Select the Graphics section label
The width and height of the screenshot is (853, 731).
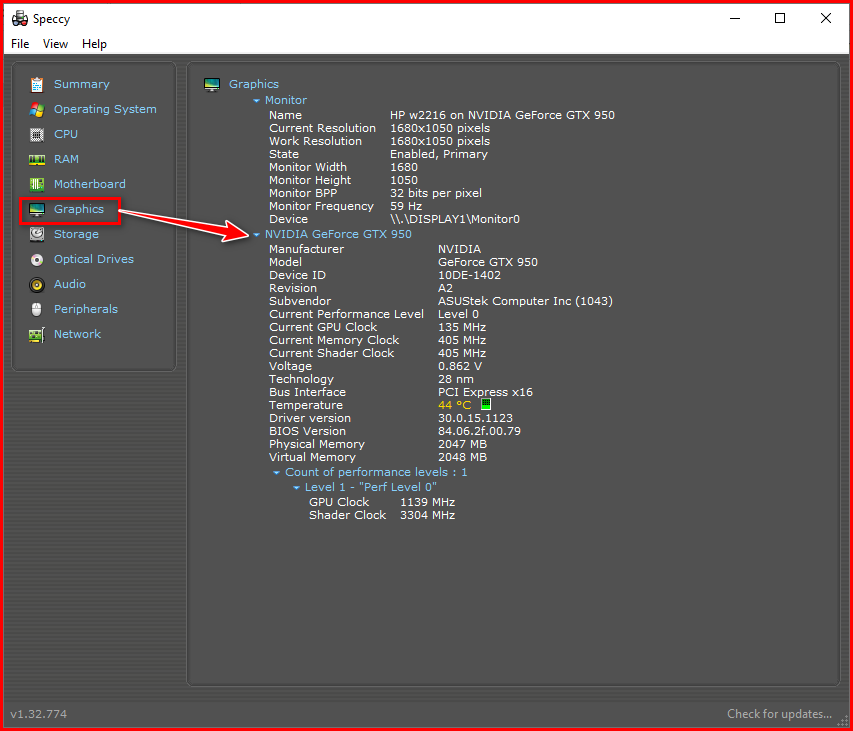click(79, 209)
